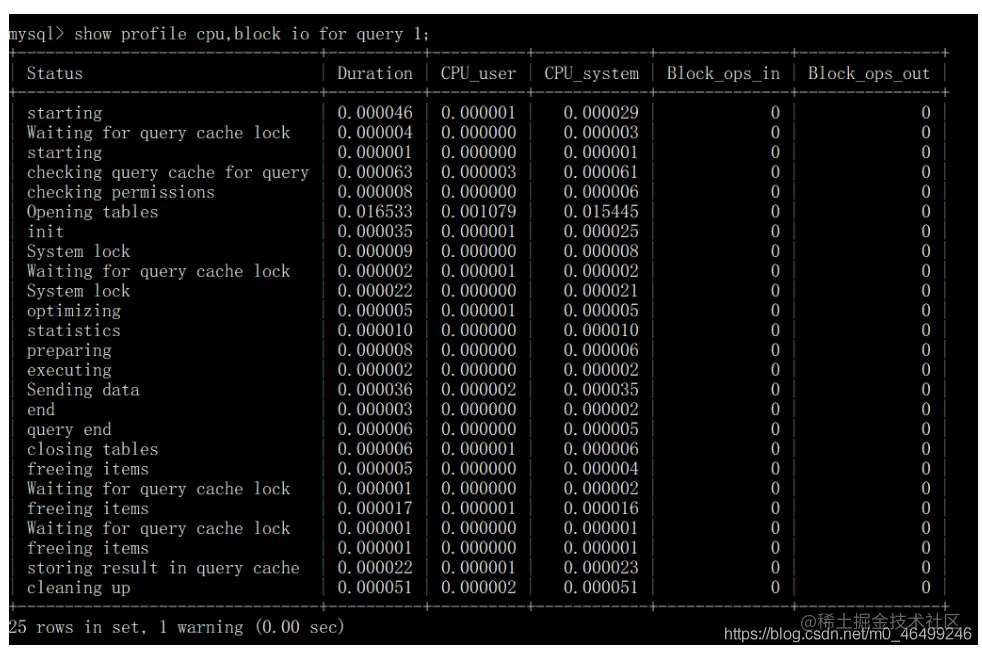
Task: Click the Duration value 0.016533
Action: click(375, 212)
